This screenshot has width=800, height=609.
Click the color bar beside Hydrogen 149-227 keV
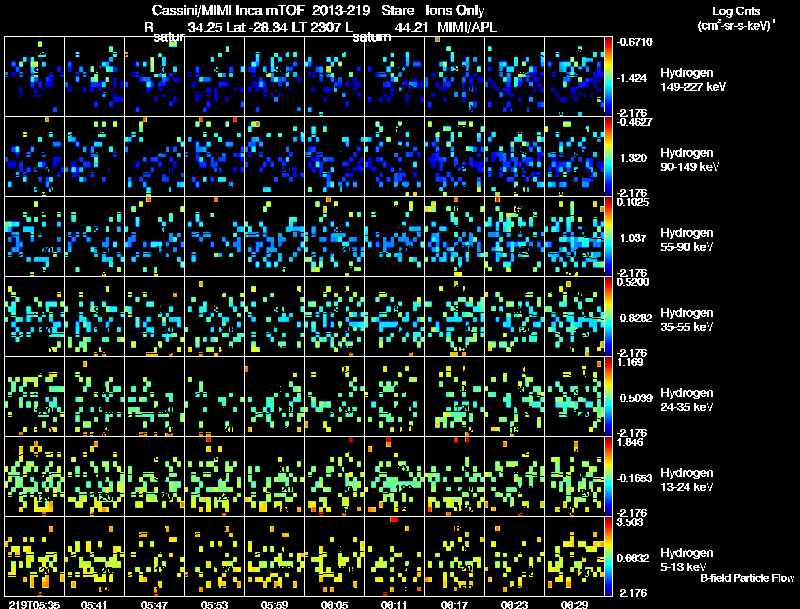pyautogui.click(x=608, y=76)
